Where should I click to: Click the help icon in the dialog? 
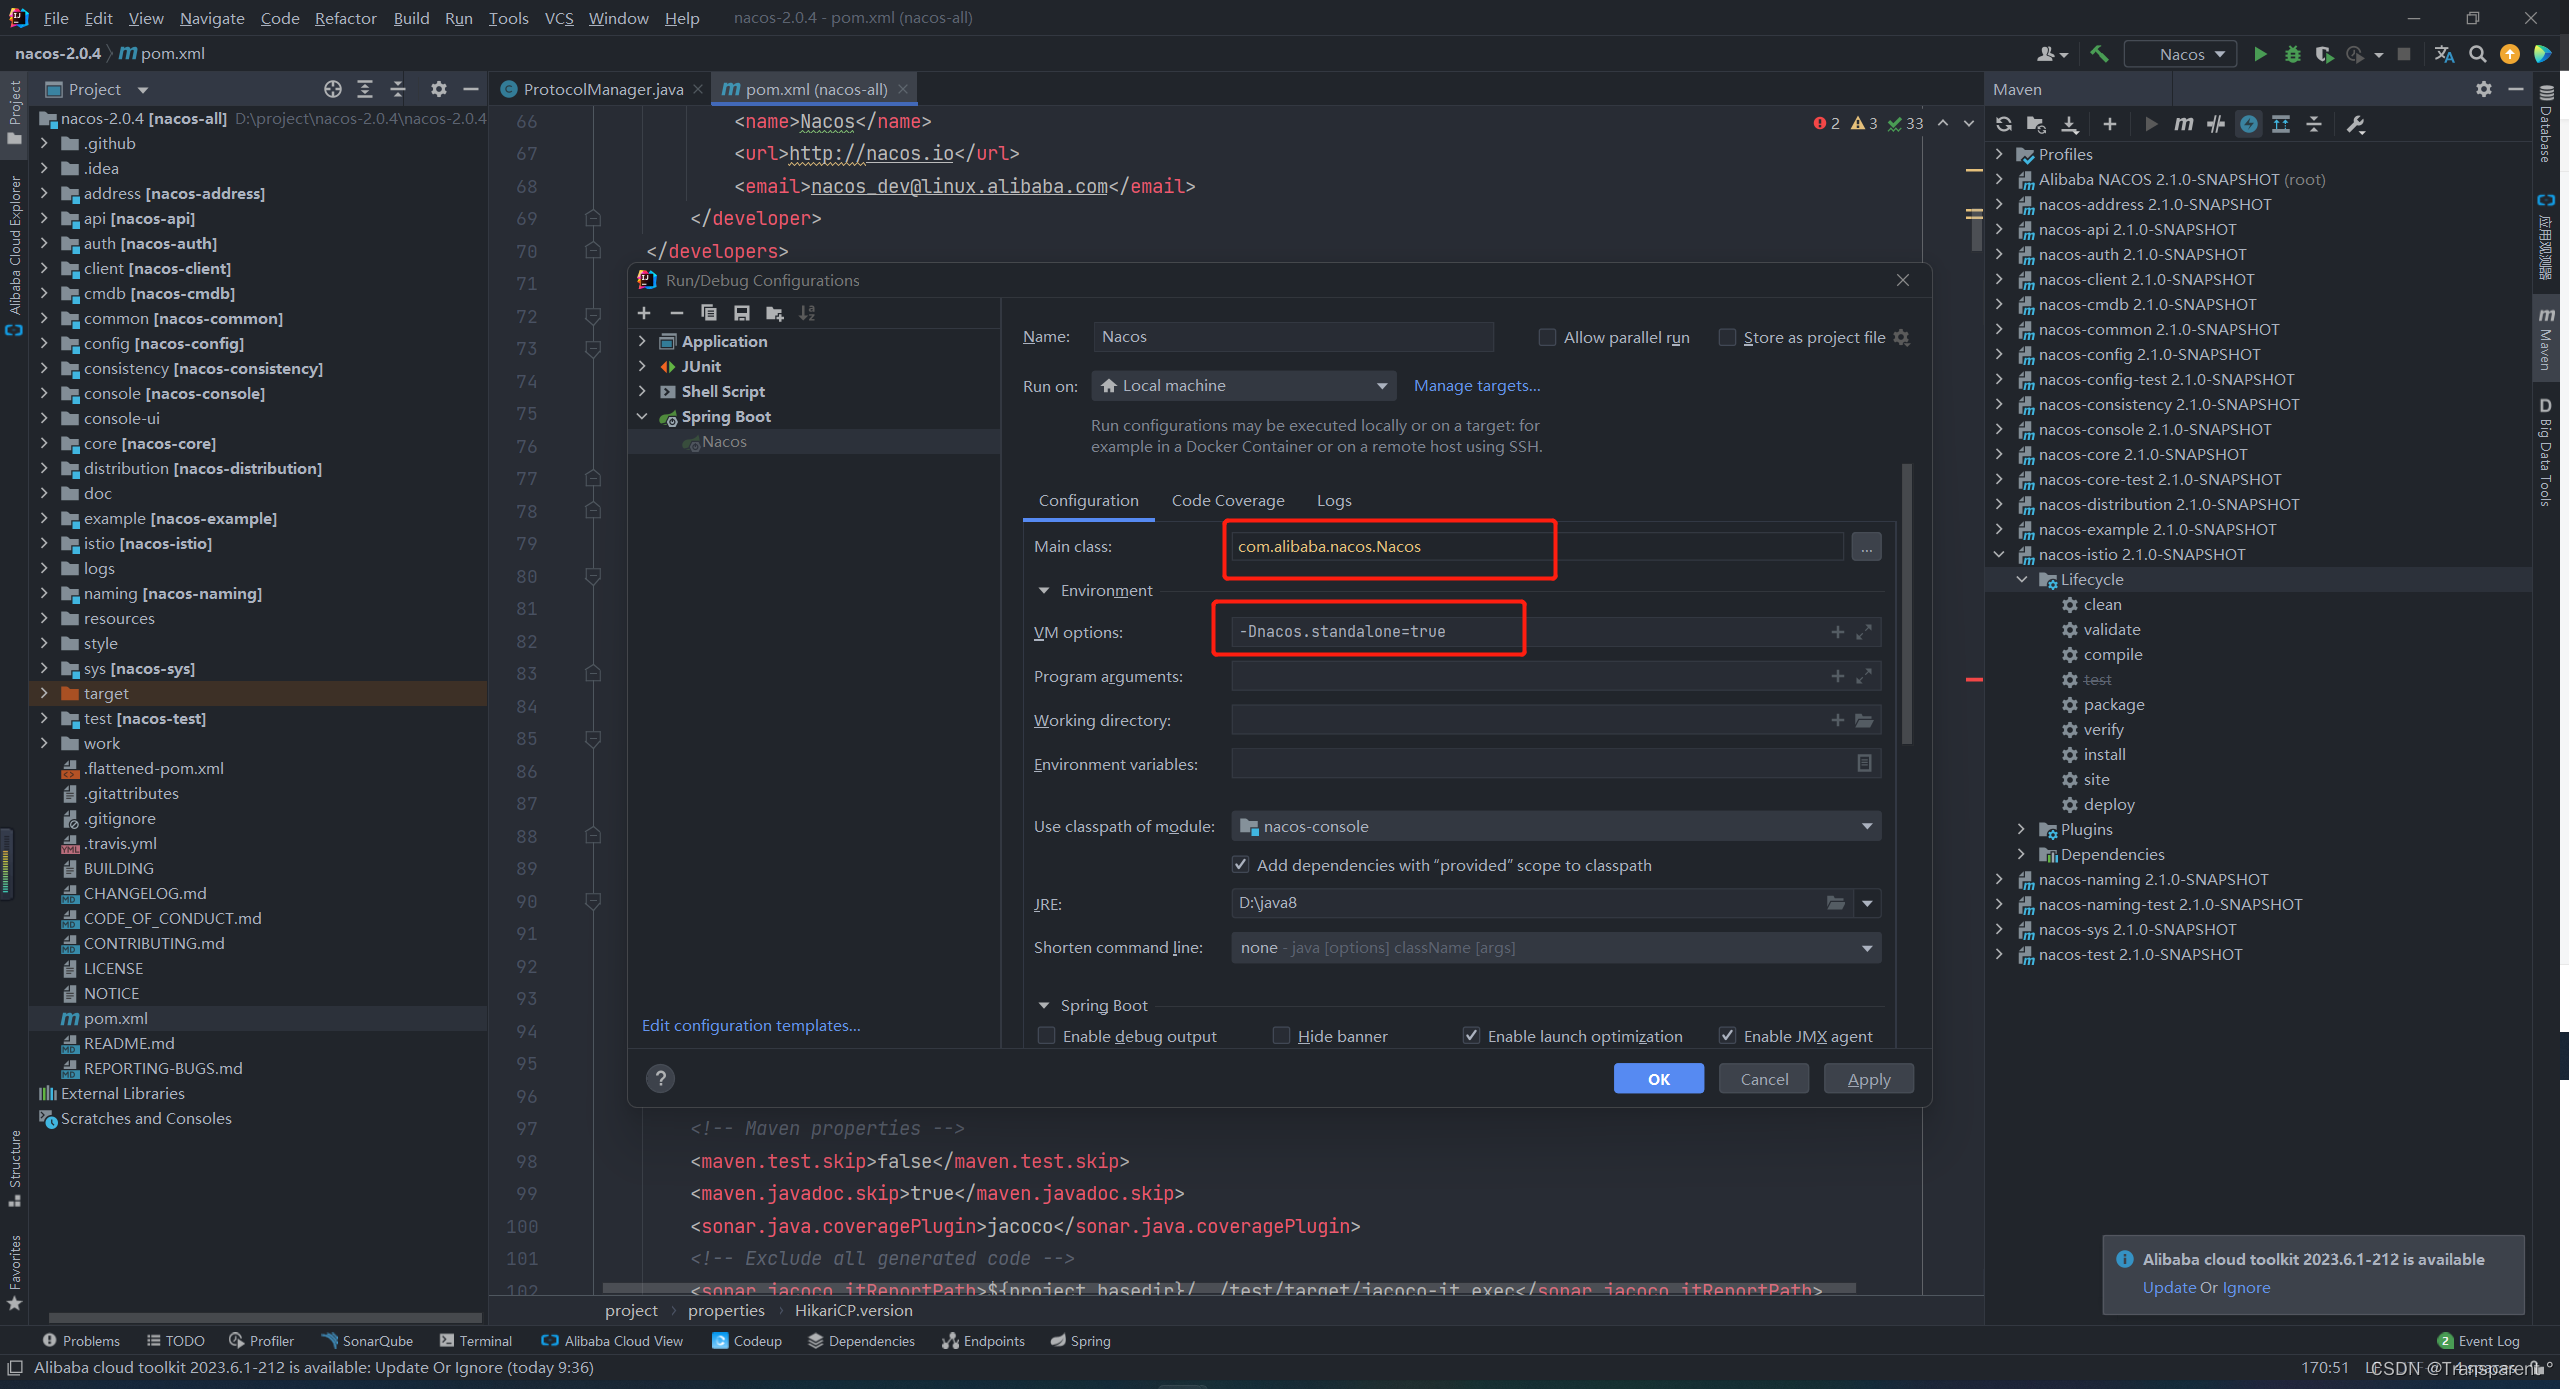pos(660,1078)
